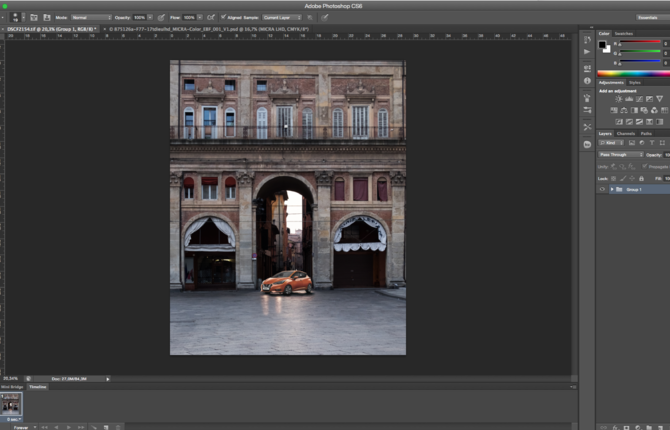Image resolution: width=670 pixels, height=430 pixels.
Task: Switch to the Styles panel tab
Action: pyautogui.click(x=635, y=82)
